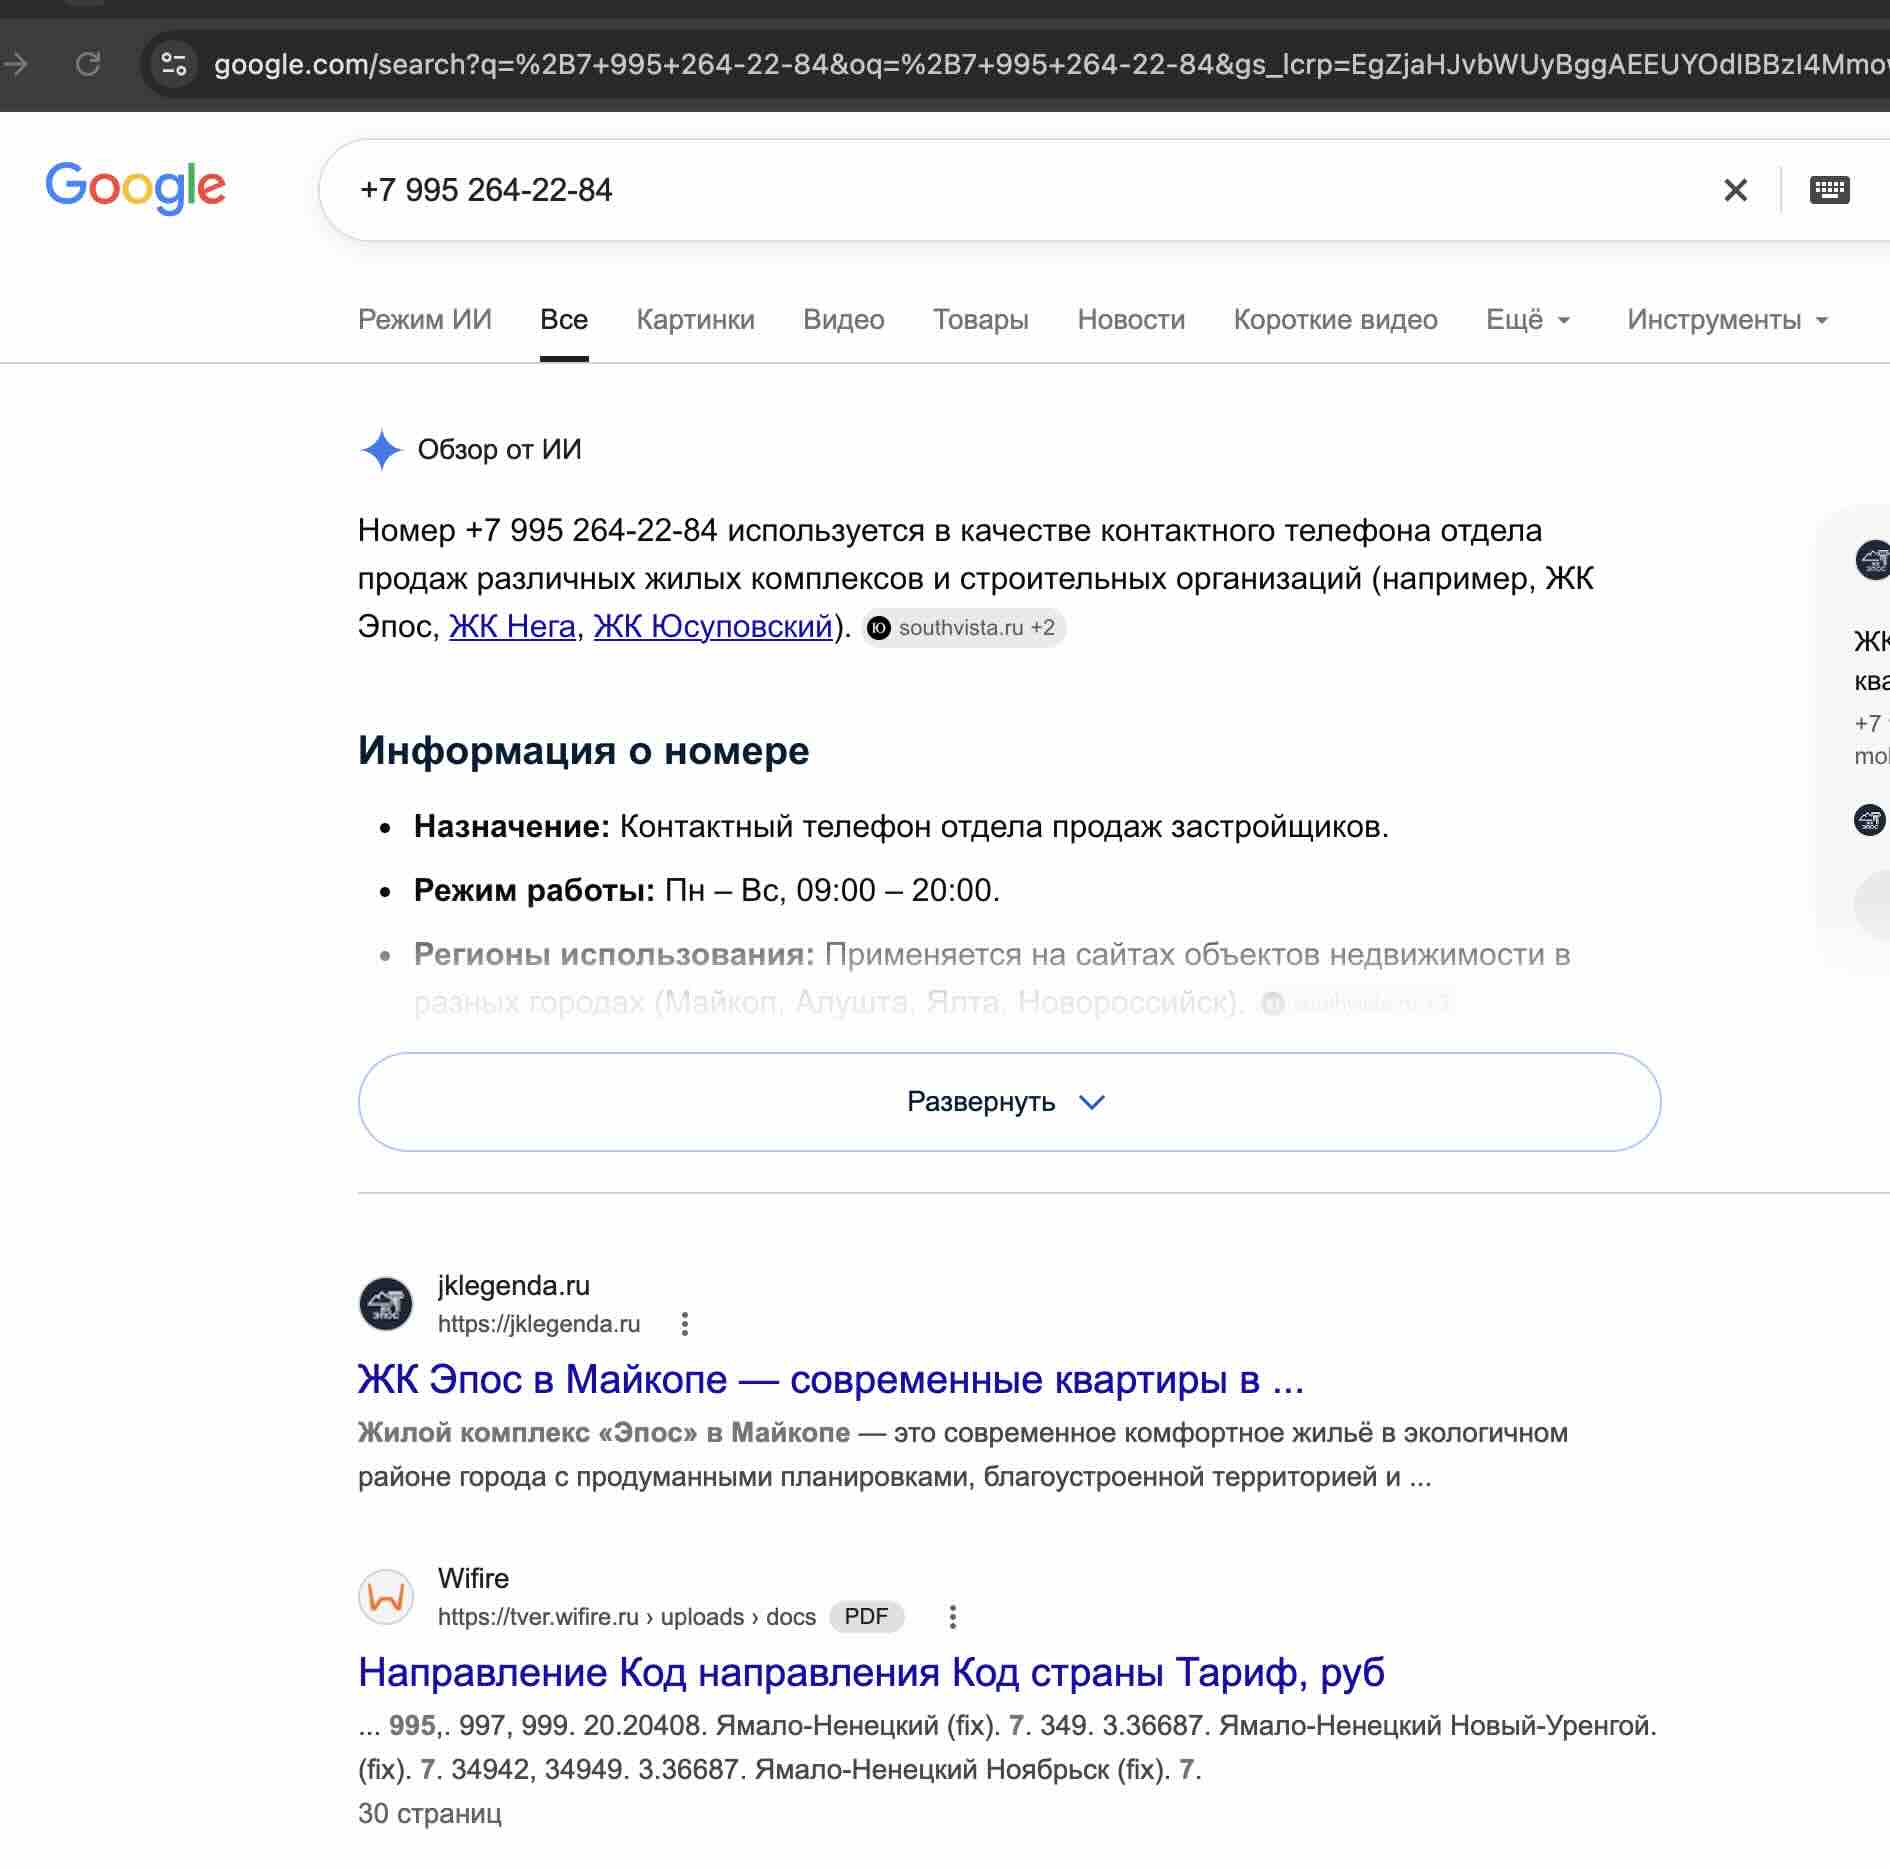The width and height of the screenshot is (1890, 1868).
Task: Click the tver.wifire.ru breadcrumb URL
Action: pos(627,1617)
